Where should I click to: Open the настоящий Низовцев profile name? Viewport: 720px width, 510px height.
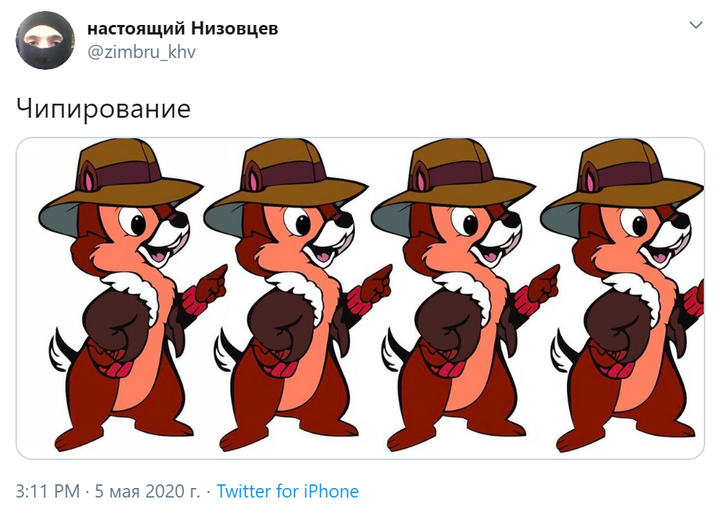[x=182, y=28]
